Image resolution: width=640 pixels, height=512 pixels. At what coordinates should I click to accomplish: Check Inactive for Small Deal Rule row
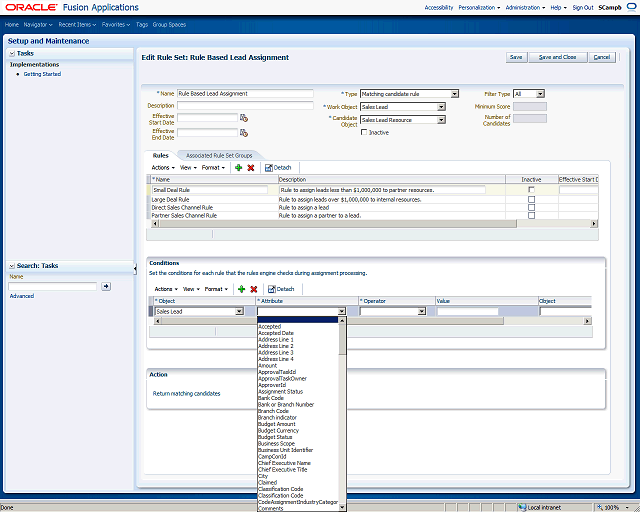531,190
